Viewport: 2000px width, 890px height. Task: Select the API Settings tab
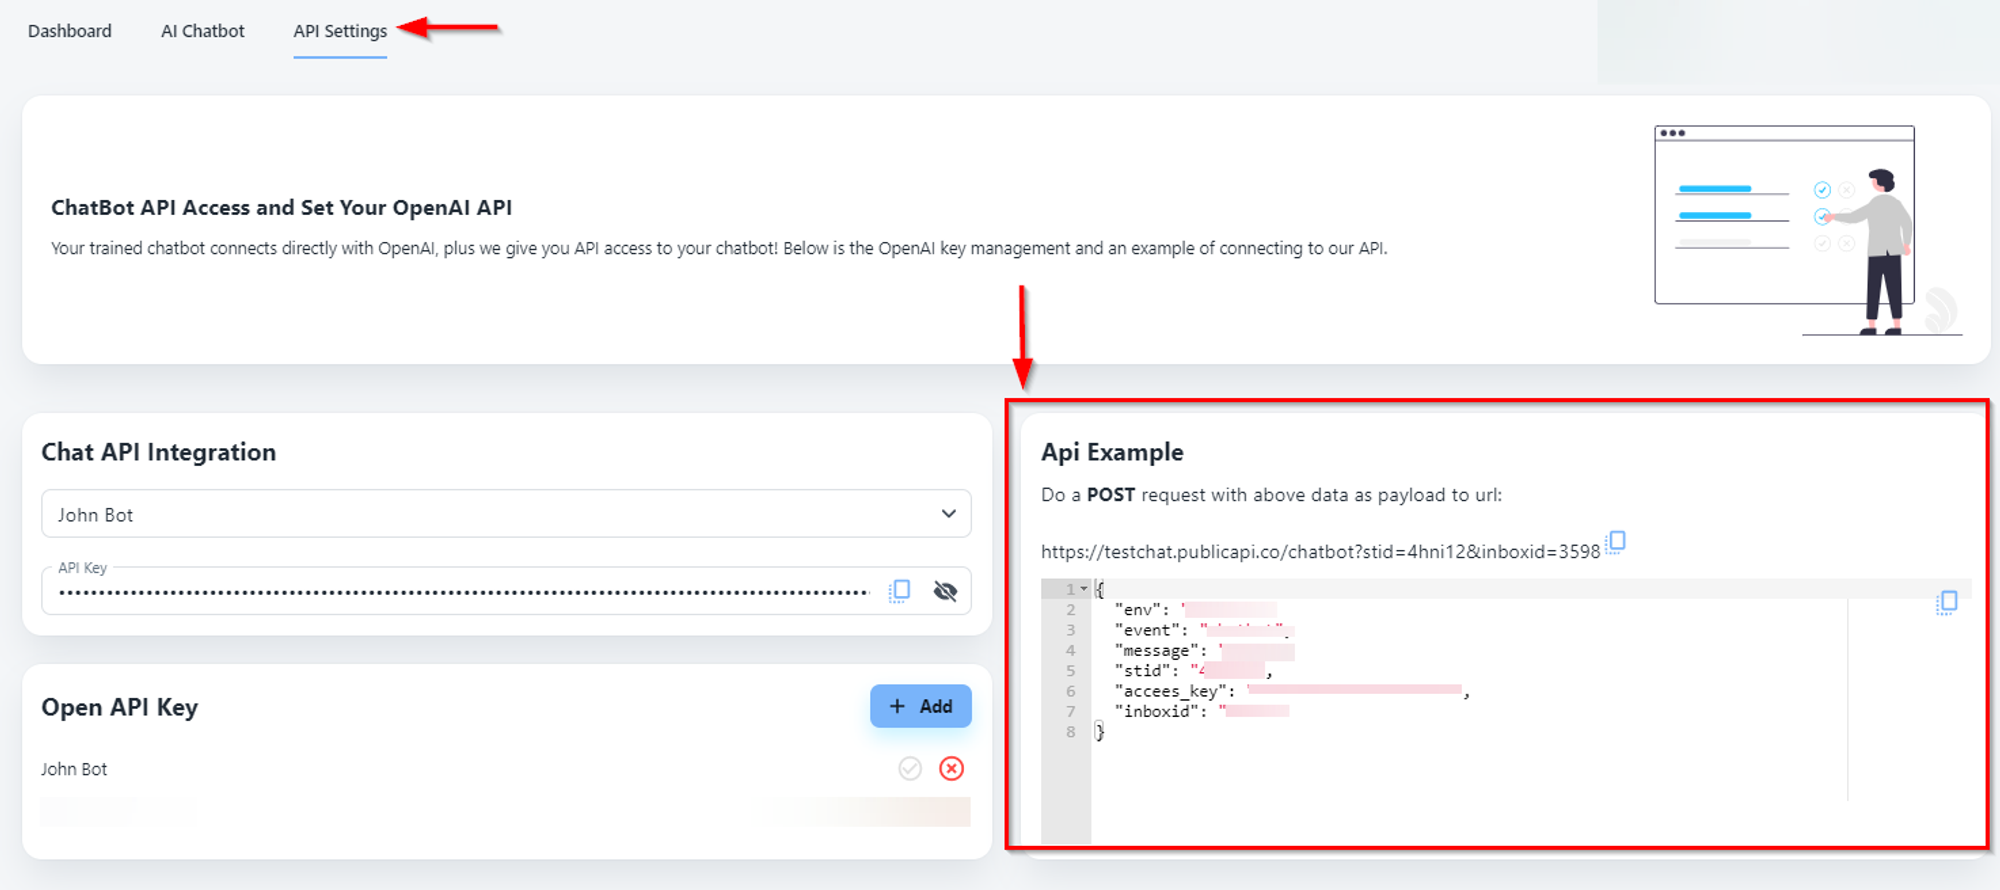point(340,31)
